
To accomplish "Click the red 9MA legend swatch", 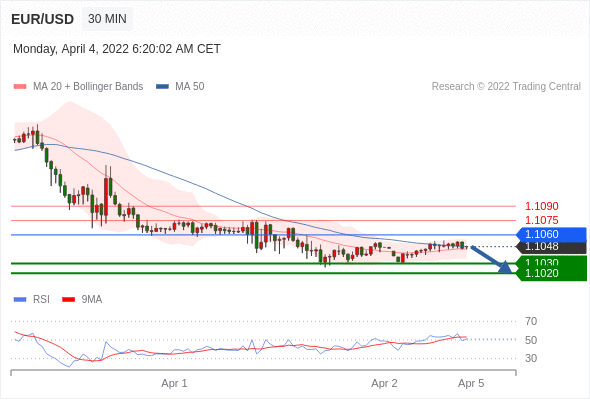I will point(68,300).
